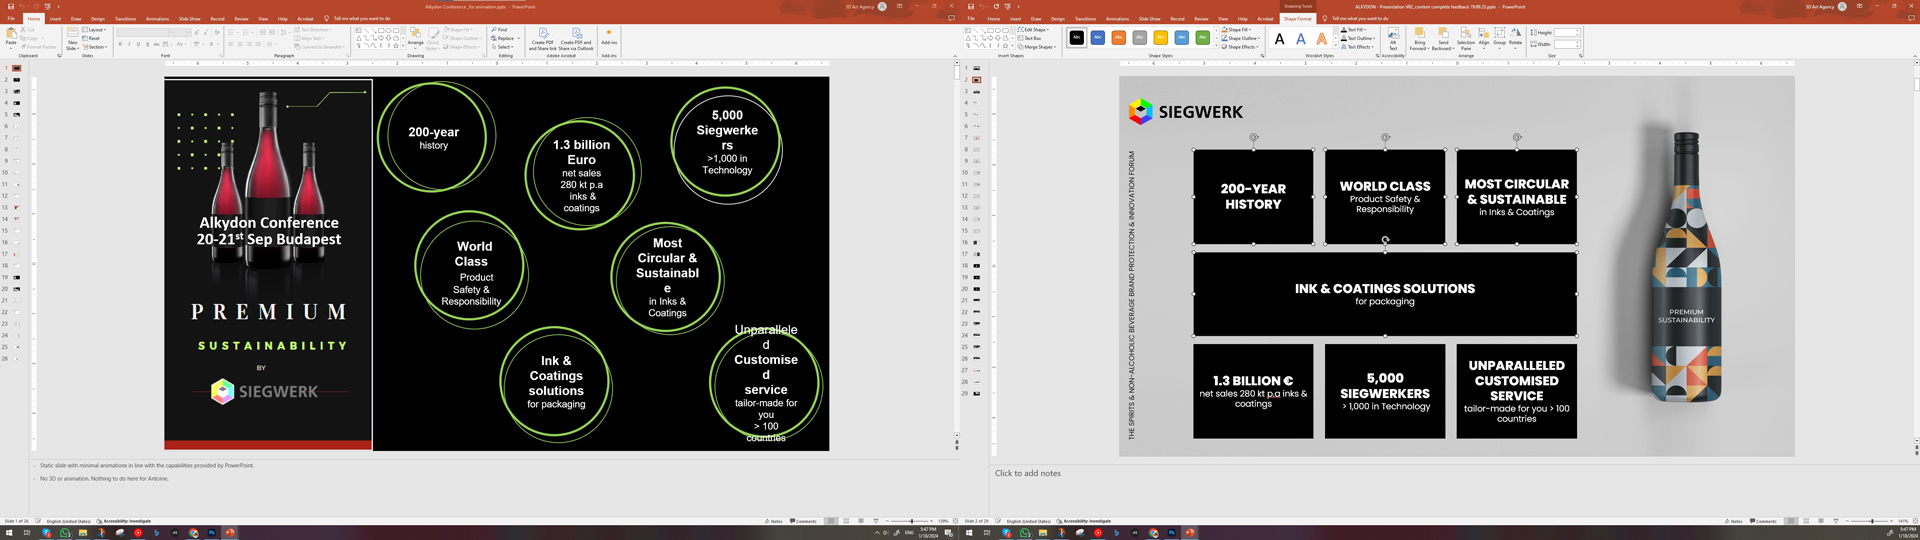
Task: Toggle Comments in the Alkydon Conference window status bar
Action: tap(803, 521)
